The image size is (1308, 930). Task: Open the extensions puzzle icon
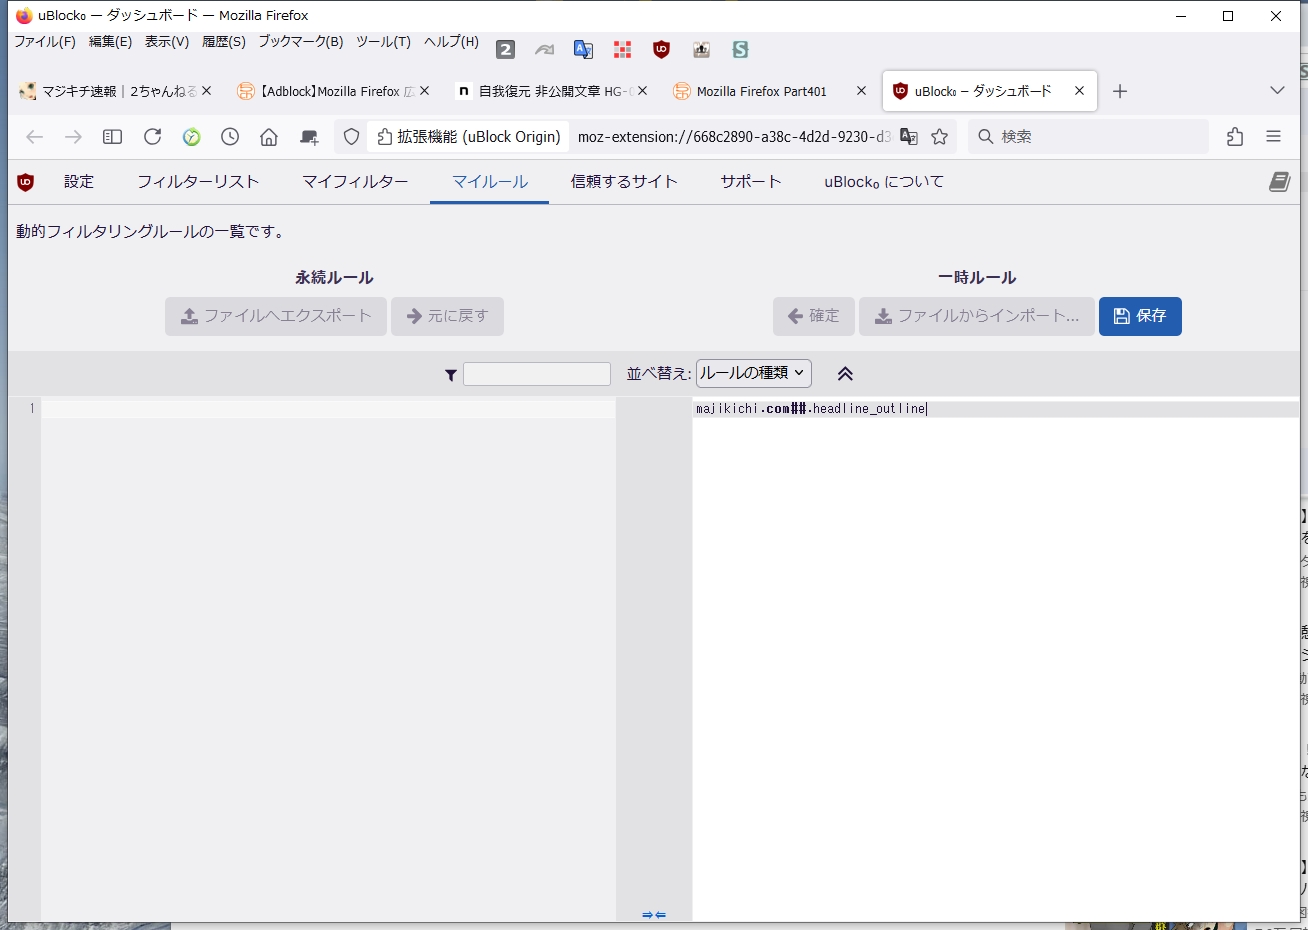(1235, 137)
